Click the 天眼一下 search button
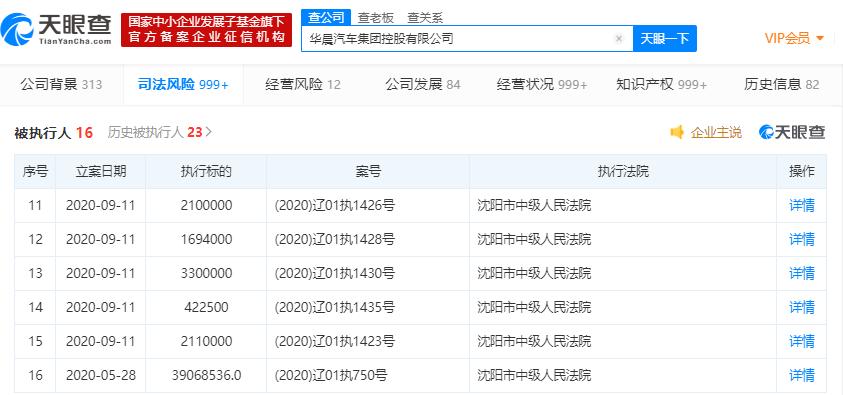 tap(665, 38)
